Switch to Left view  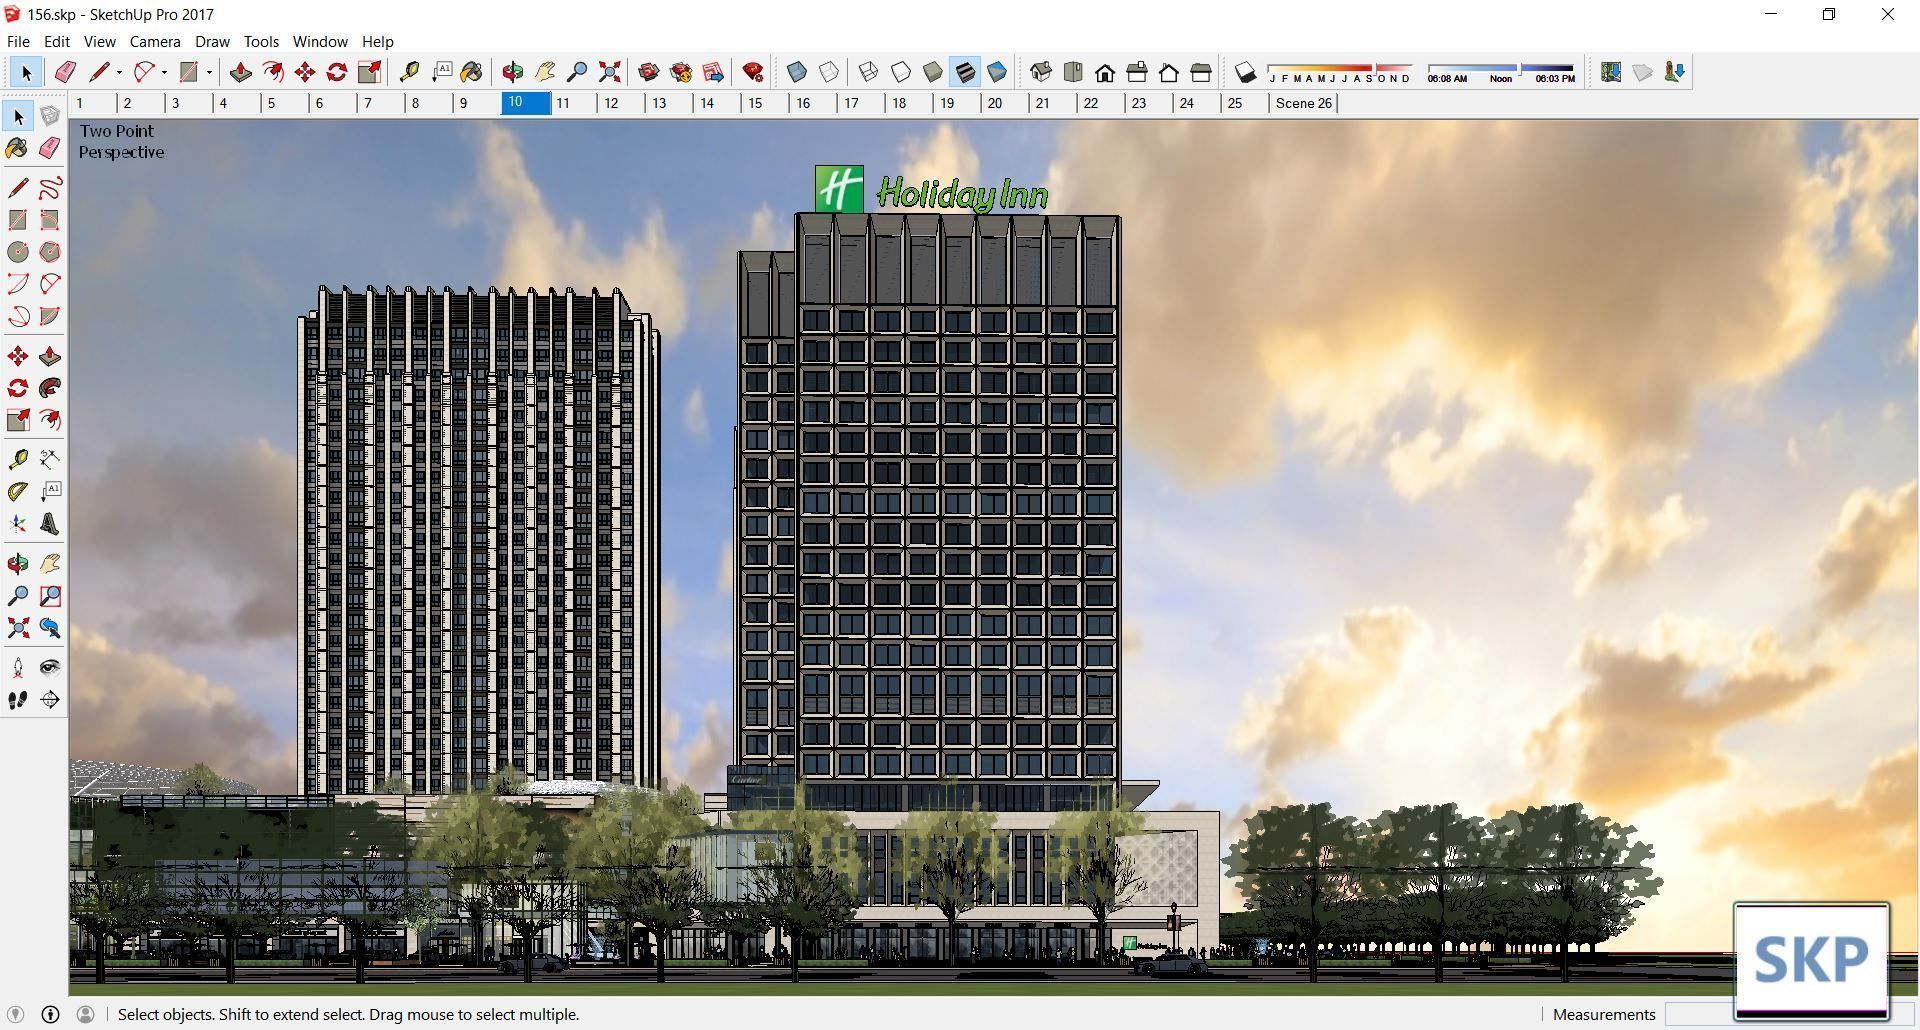[1201, 72]
